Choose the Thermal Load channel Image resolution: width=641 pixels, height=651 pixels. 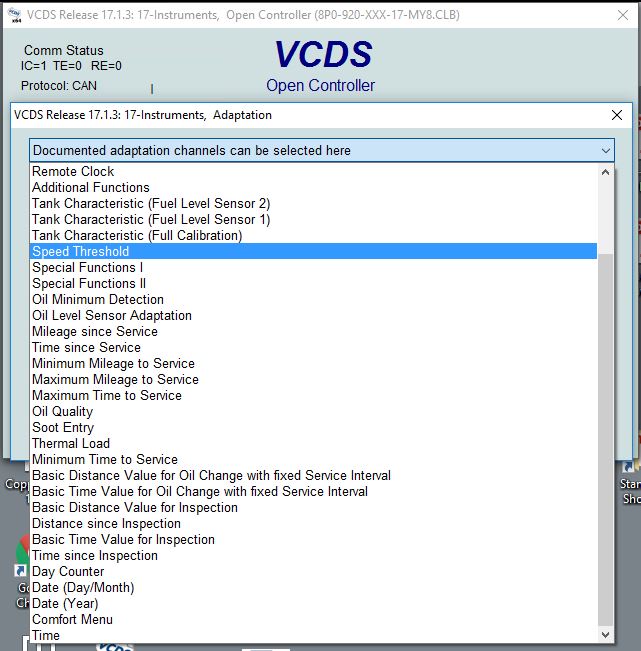tap(313, 443)
